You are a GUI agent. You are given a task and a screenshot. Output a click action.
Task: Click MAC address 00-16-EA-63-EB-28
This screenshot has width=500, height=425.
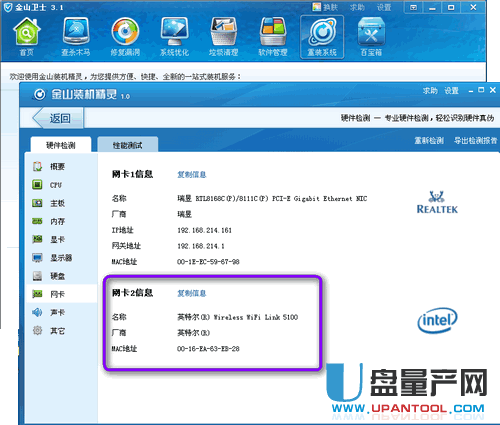point(208,349)
